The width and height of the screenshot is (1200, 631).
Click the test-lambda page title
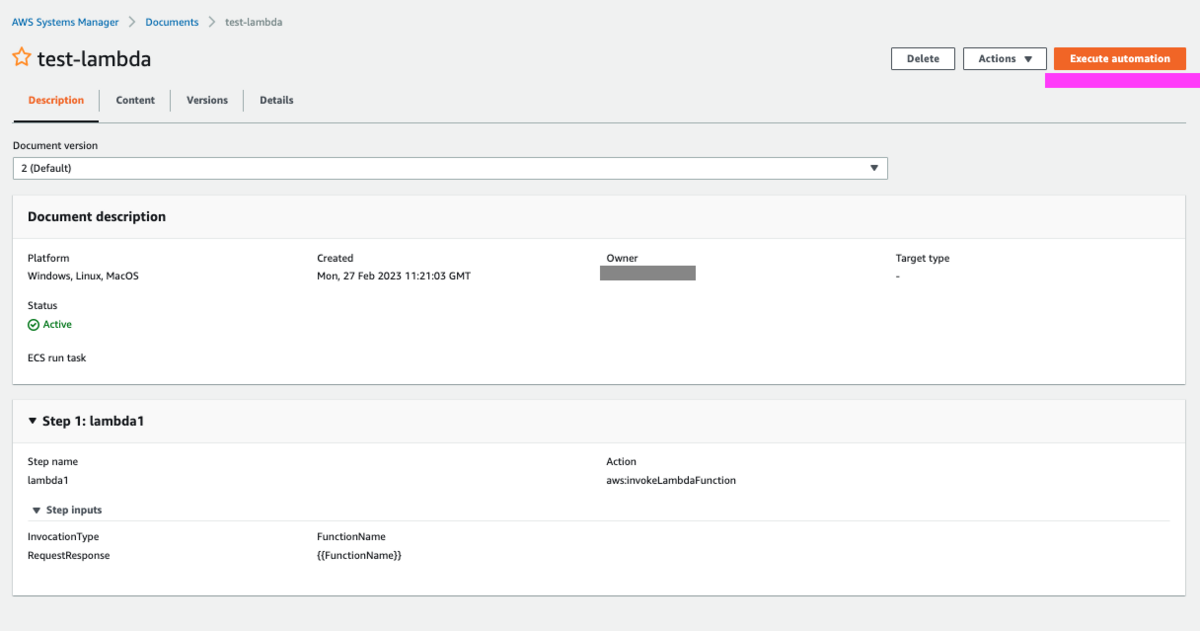94,59
